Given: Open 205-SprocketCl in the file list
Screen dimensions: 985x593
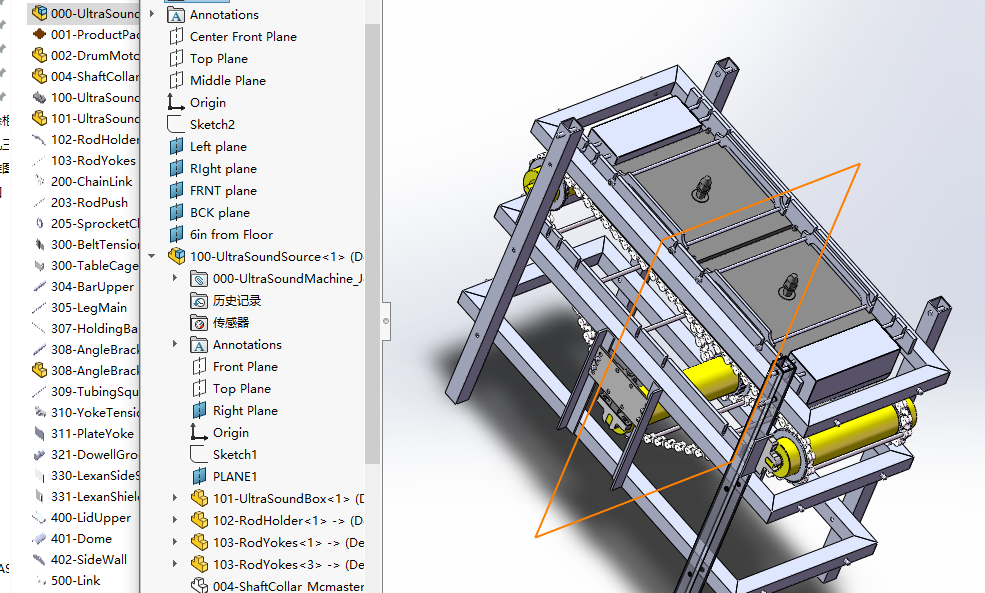Looking at the screenshot, I should pos(95,224).
